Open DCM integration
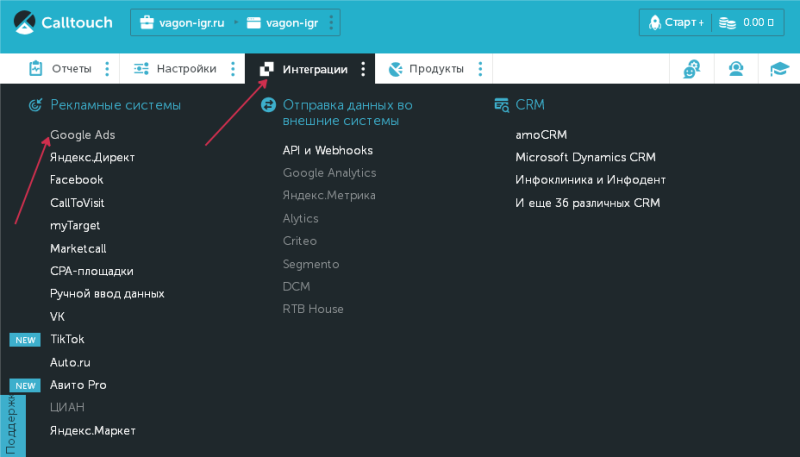The image size is (800, 457). pos(296,287)
